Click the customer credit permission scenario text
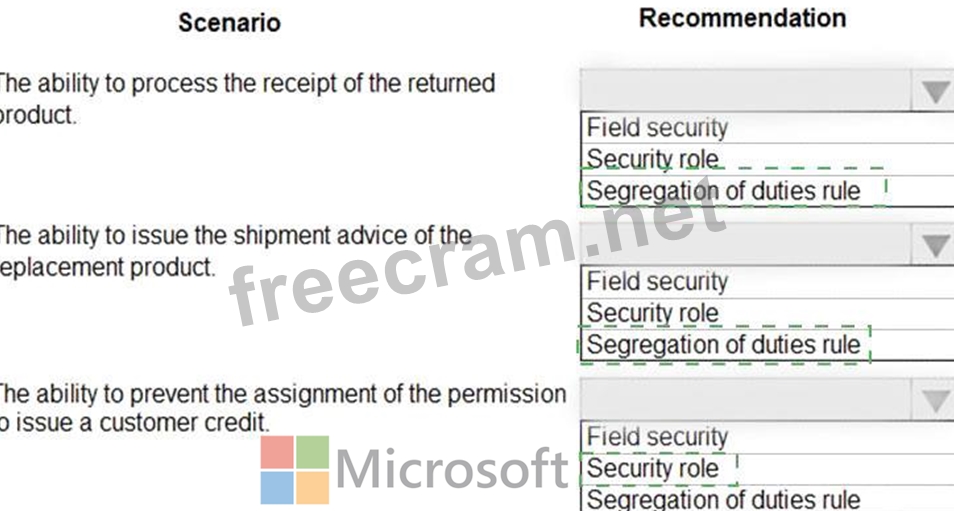The width and height of the screenshot is (954, 511). 280,407
